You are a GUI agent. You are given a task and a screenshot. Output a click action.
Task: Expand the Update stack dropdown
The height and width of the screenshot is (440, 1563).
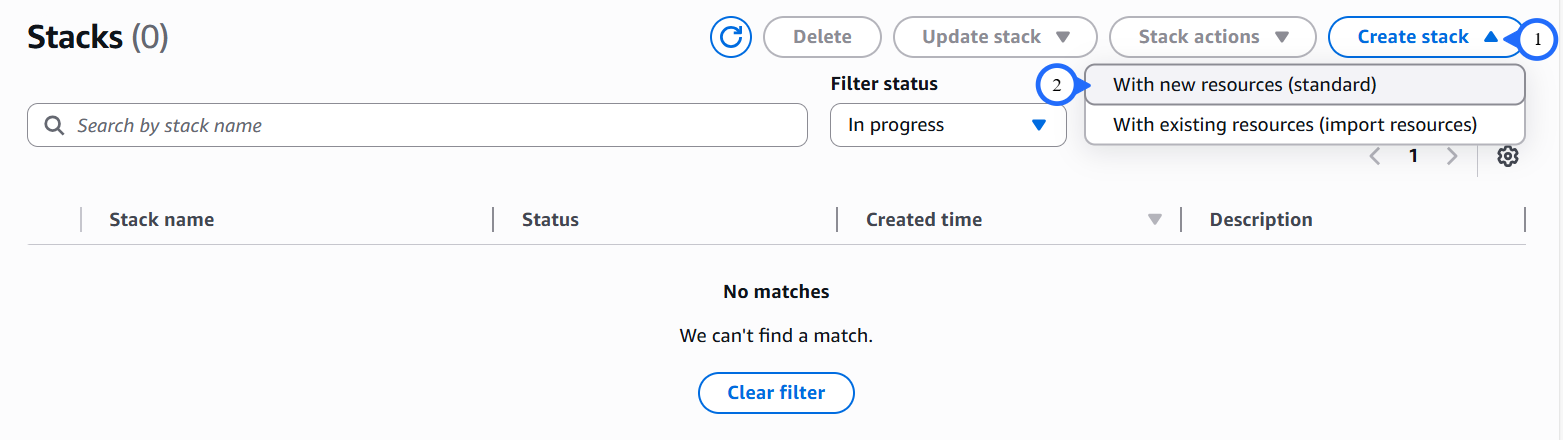pos(995,37)
